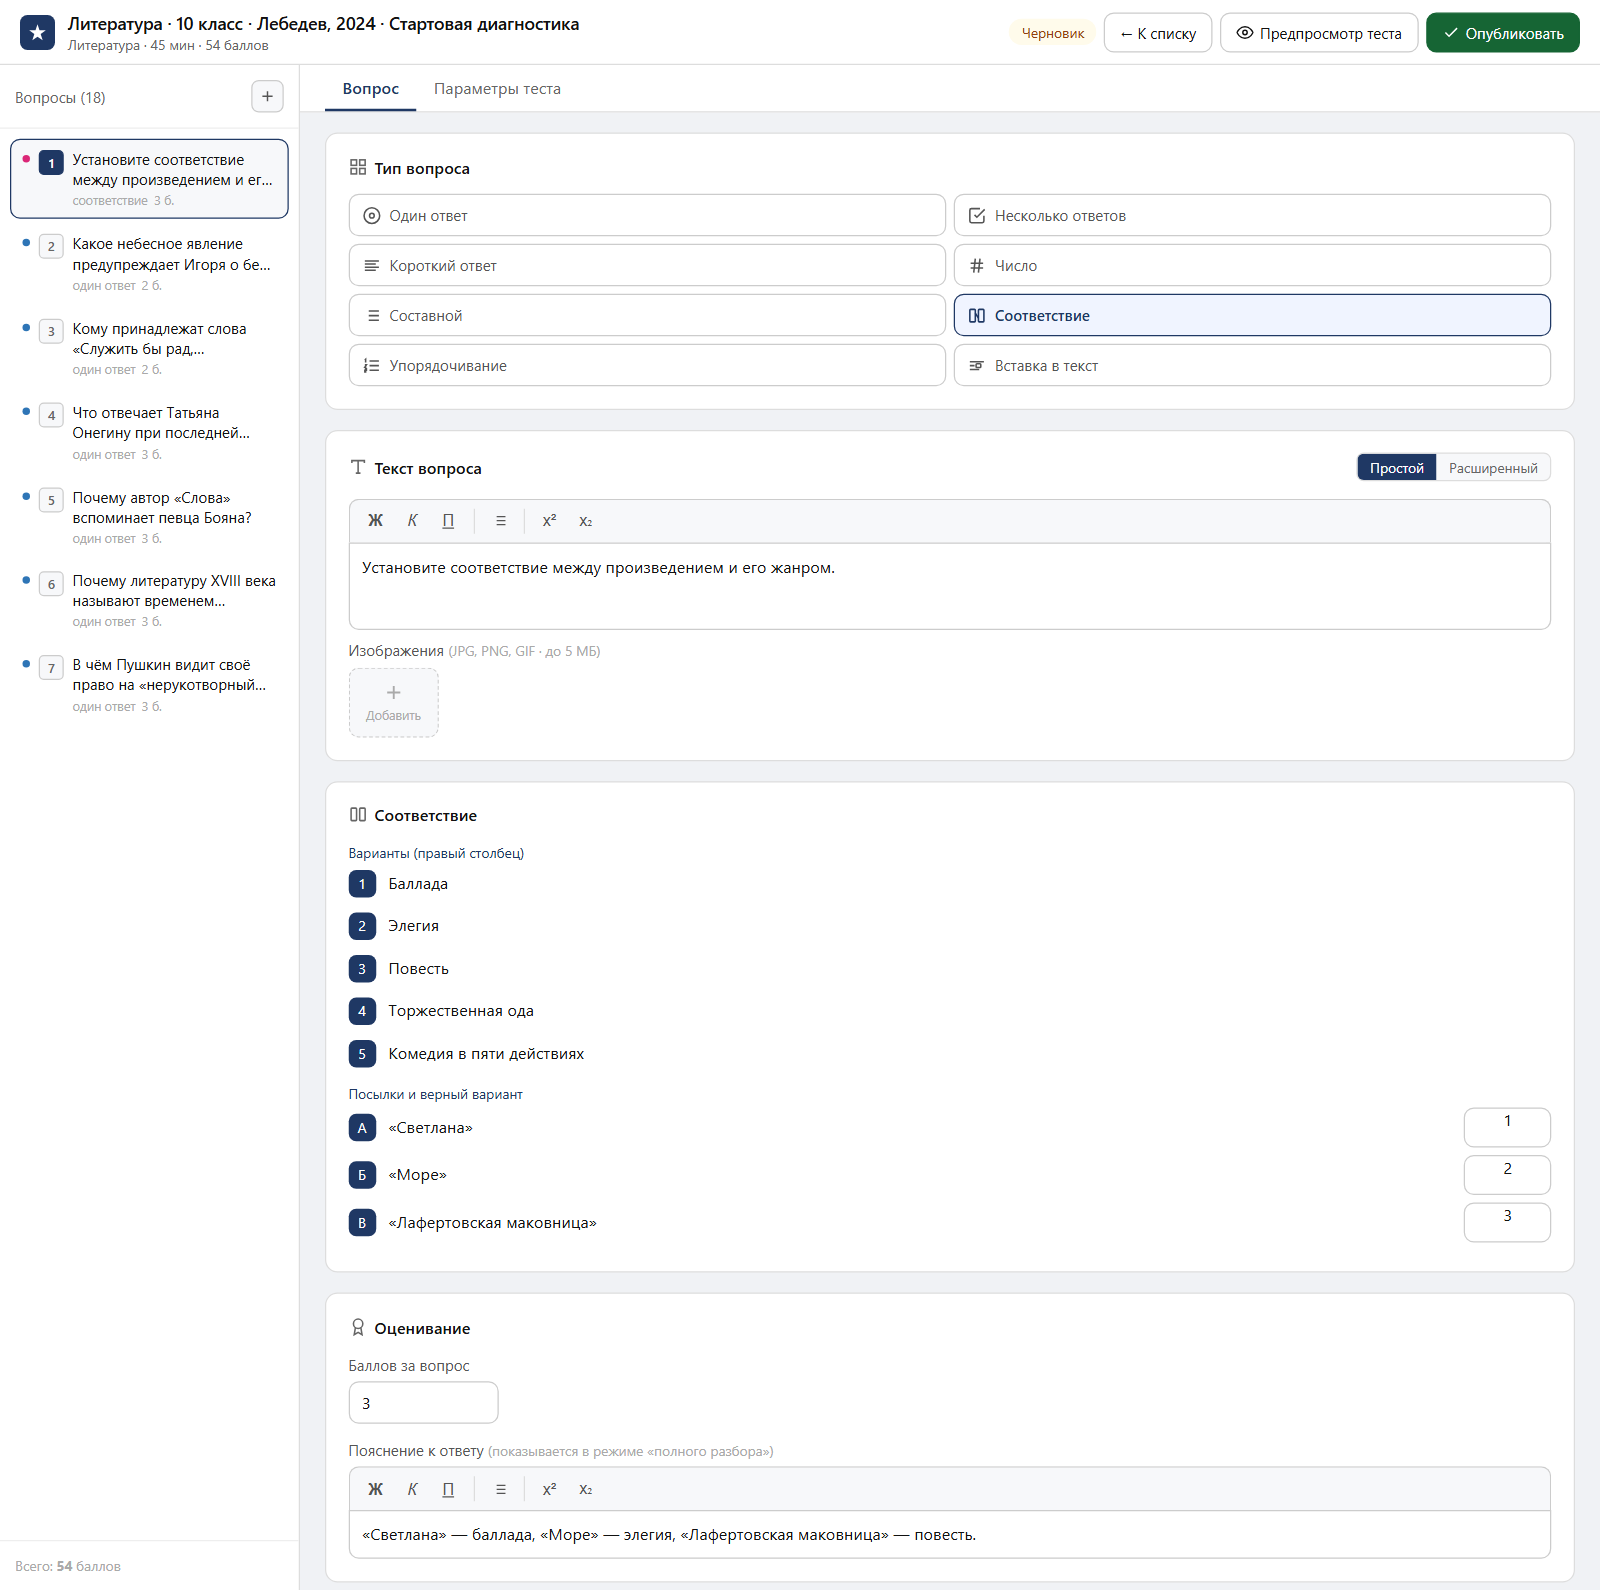The width and height of the screenshot is (1600, 1590).
Task: Select the «Составной» question type
Action: pyautogui.click(x=647, y=315)
